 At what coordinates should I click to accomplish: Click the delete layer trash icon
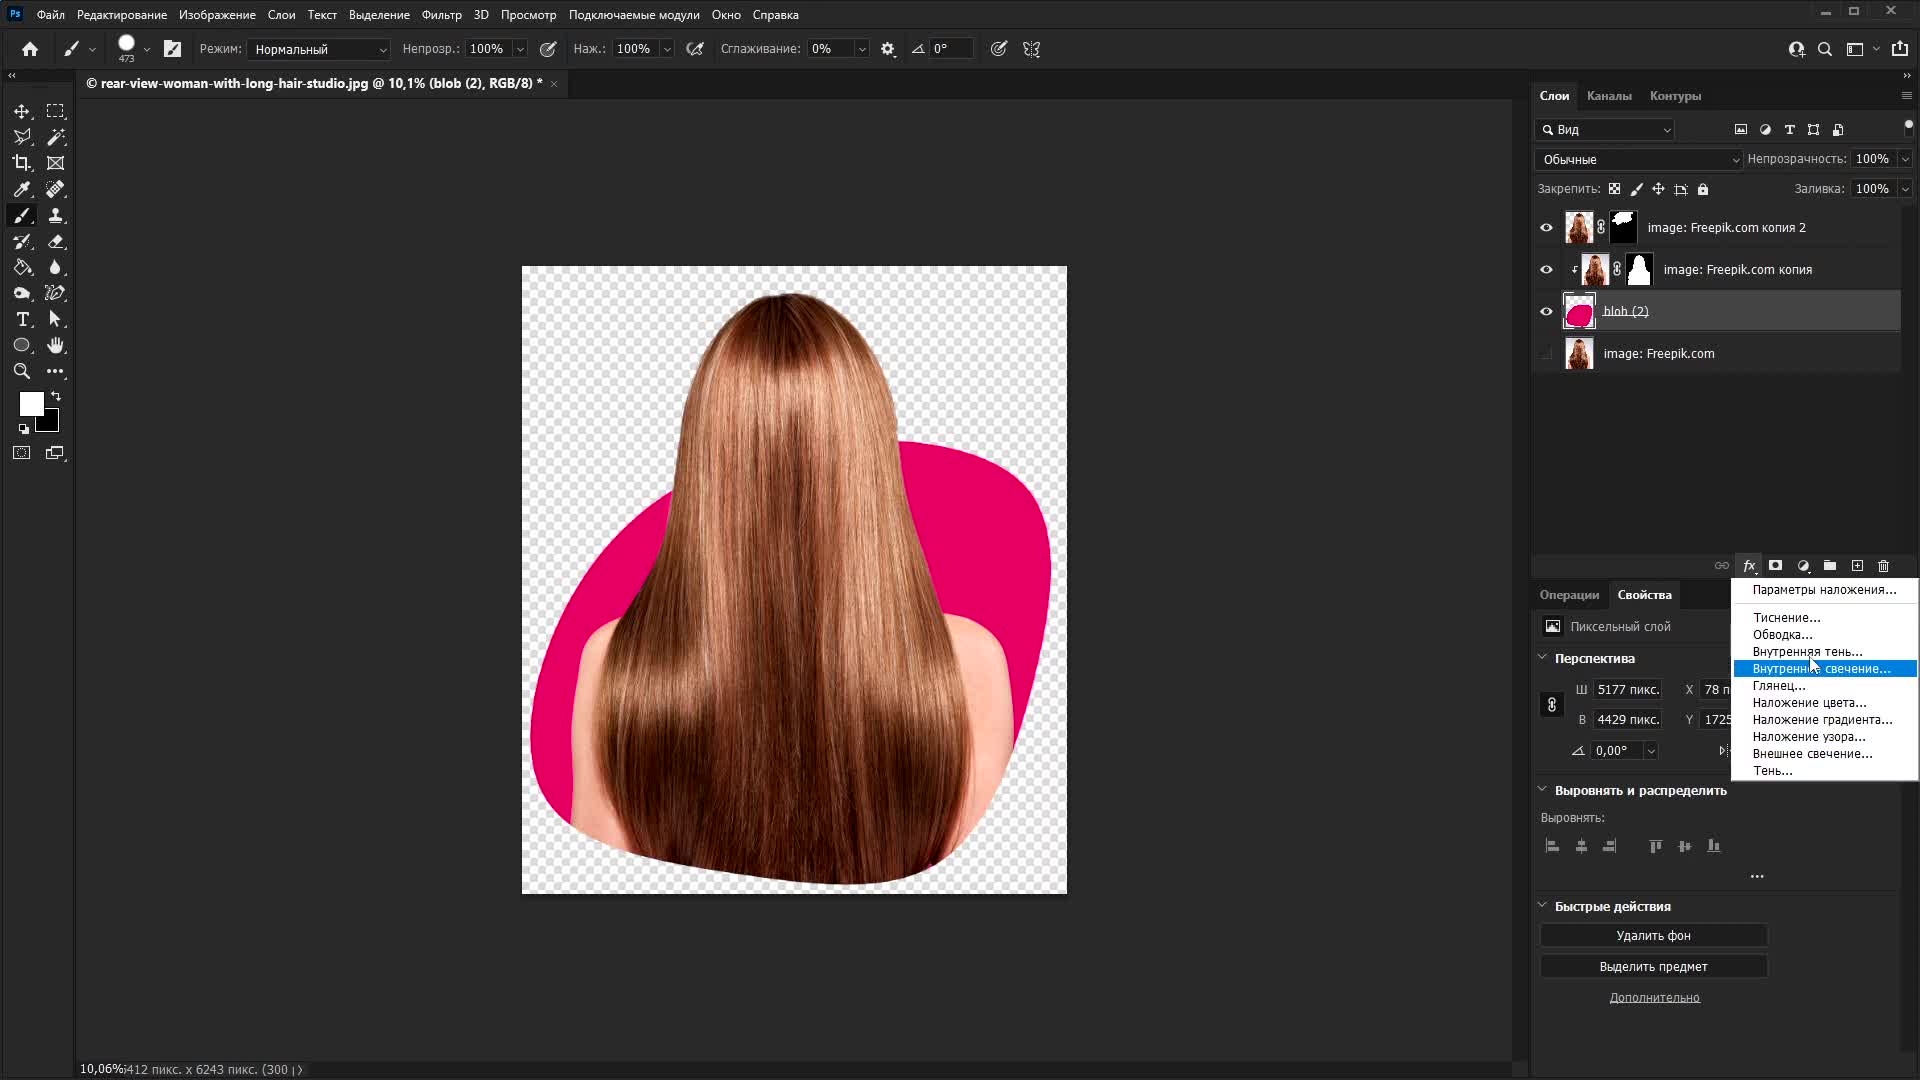[x=1884, y=566]
